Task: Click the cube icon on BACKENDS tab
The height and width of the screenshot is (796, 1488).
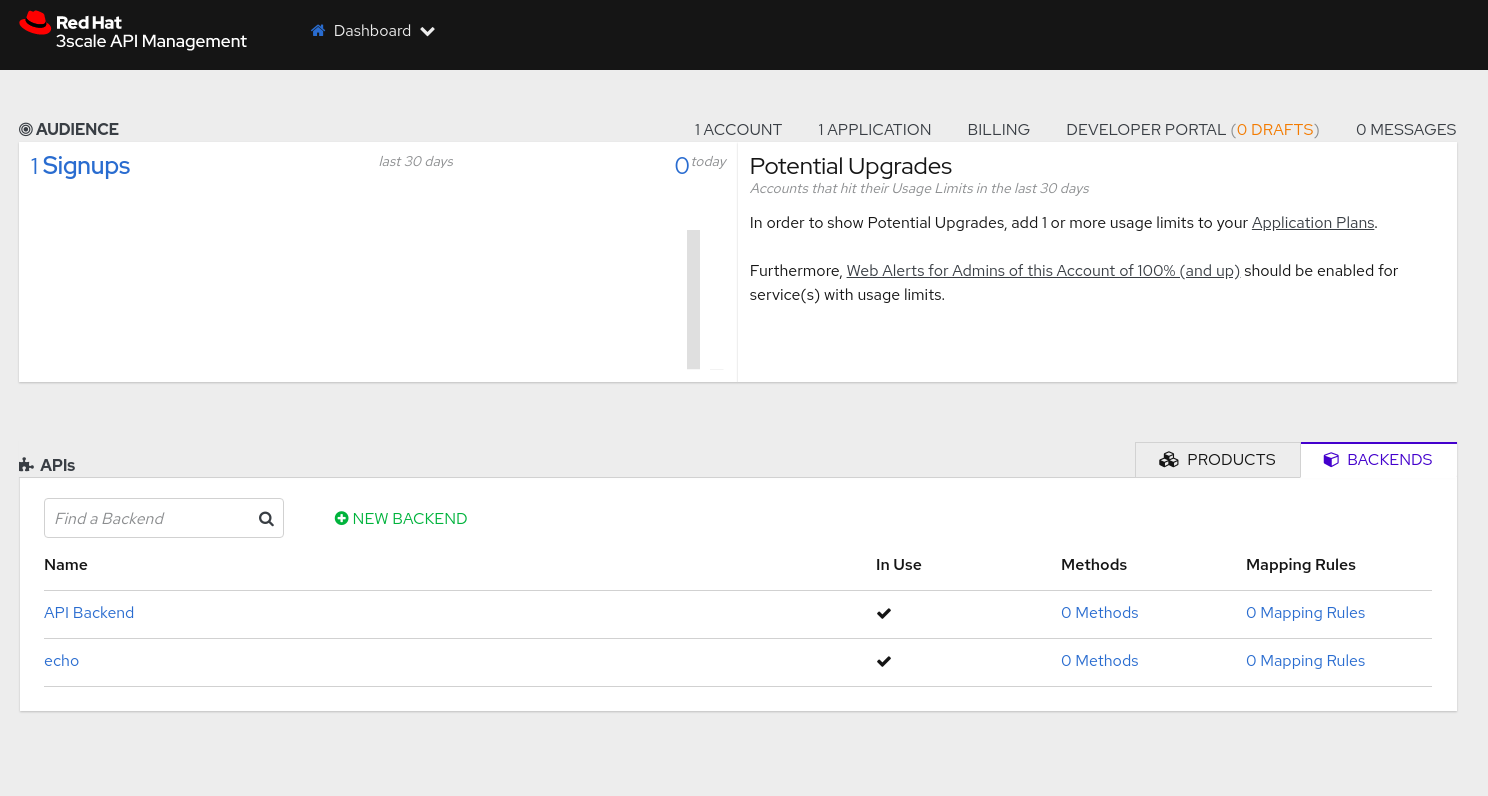Action: click(1330, 460)
